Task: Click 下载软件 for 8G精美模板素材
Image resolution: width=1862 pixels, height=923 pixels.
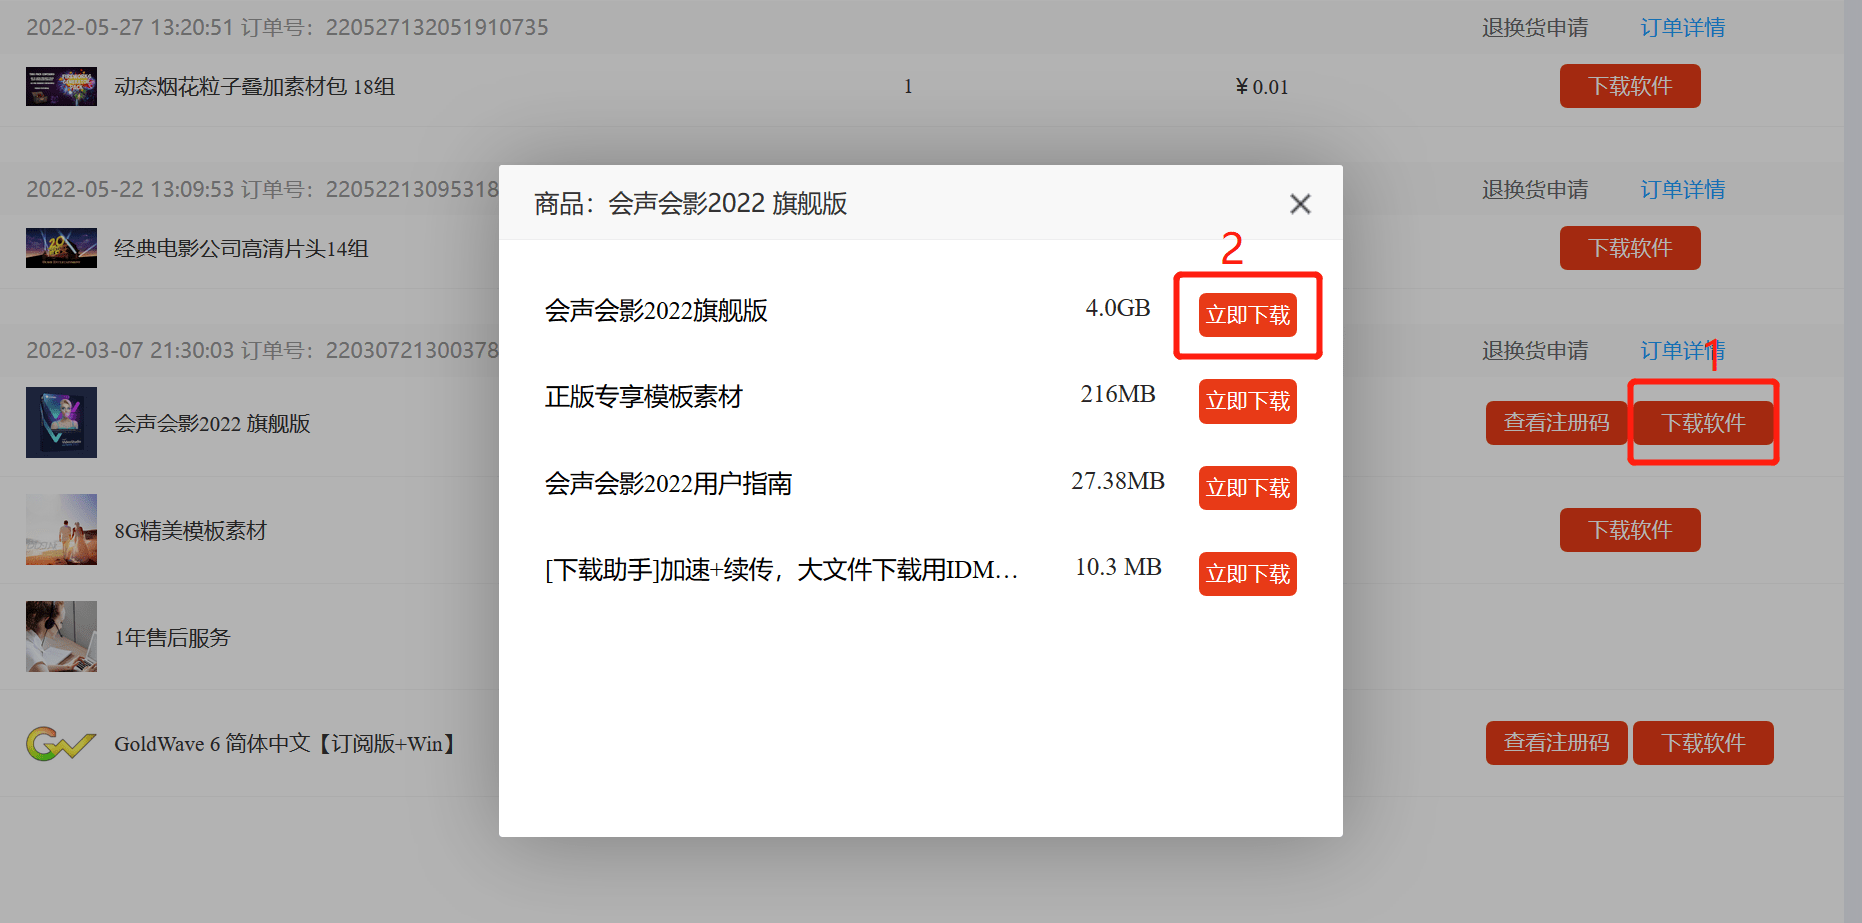Action: tap(1630, 530)
